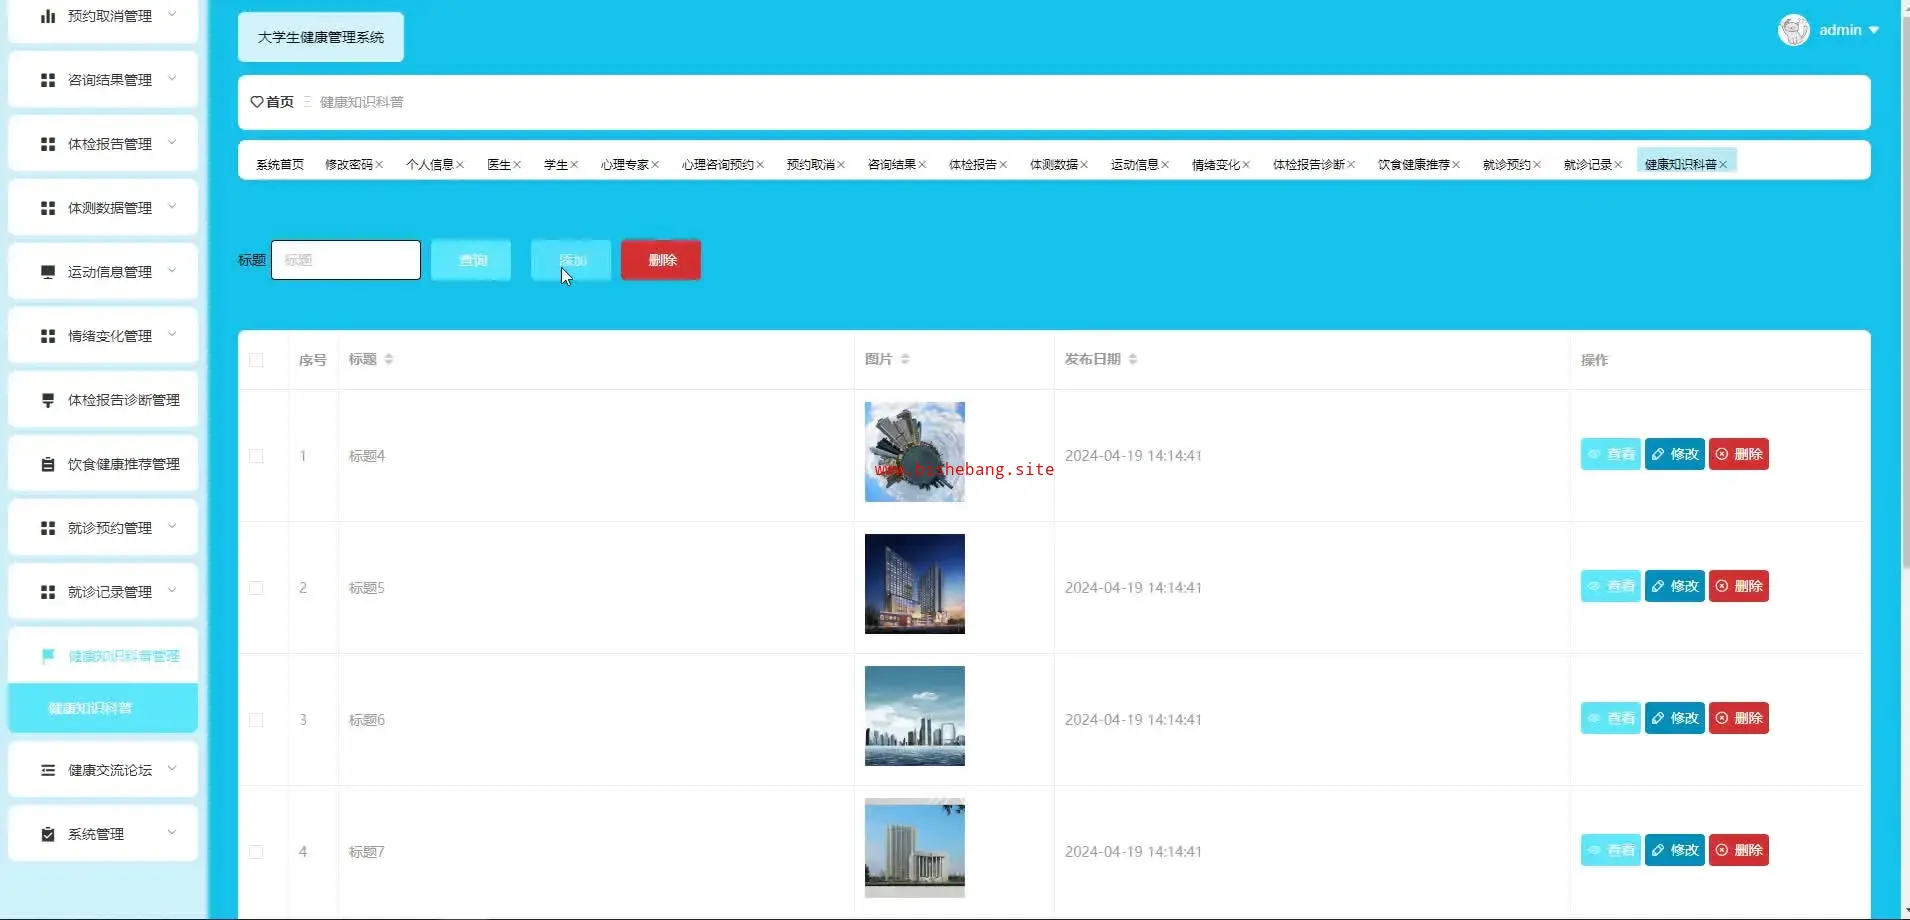1910x920 pixels.
Task: Click the clipboard icon for 饮食健康推荐管理
Action: point(48,464)
